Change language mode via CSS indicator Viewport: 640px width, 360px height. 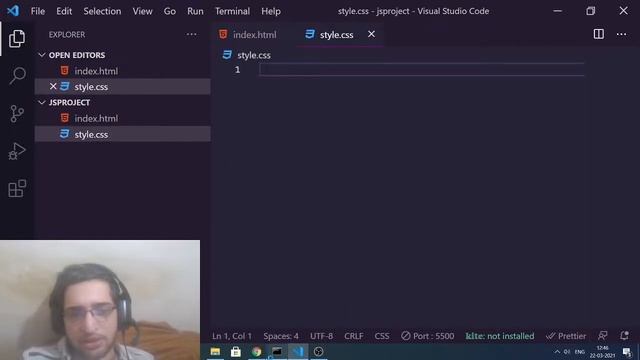pos(382,336)
